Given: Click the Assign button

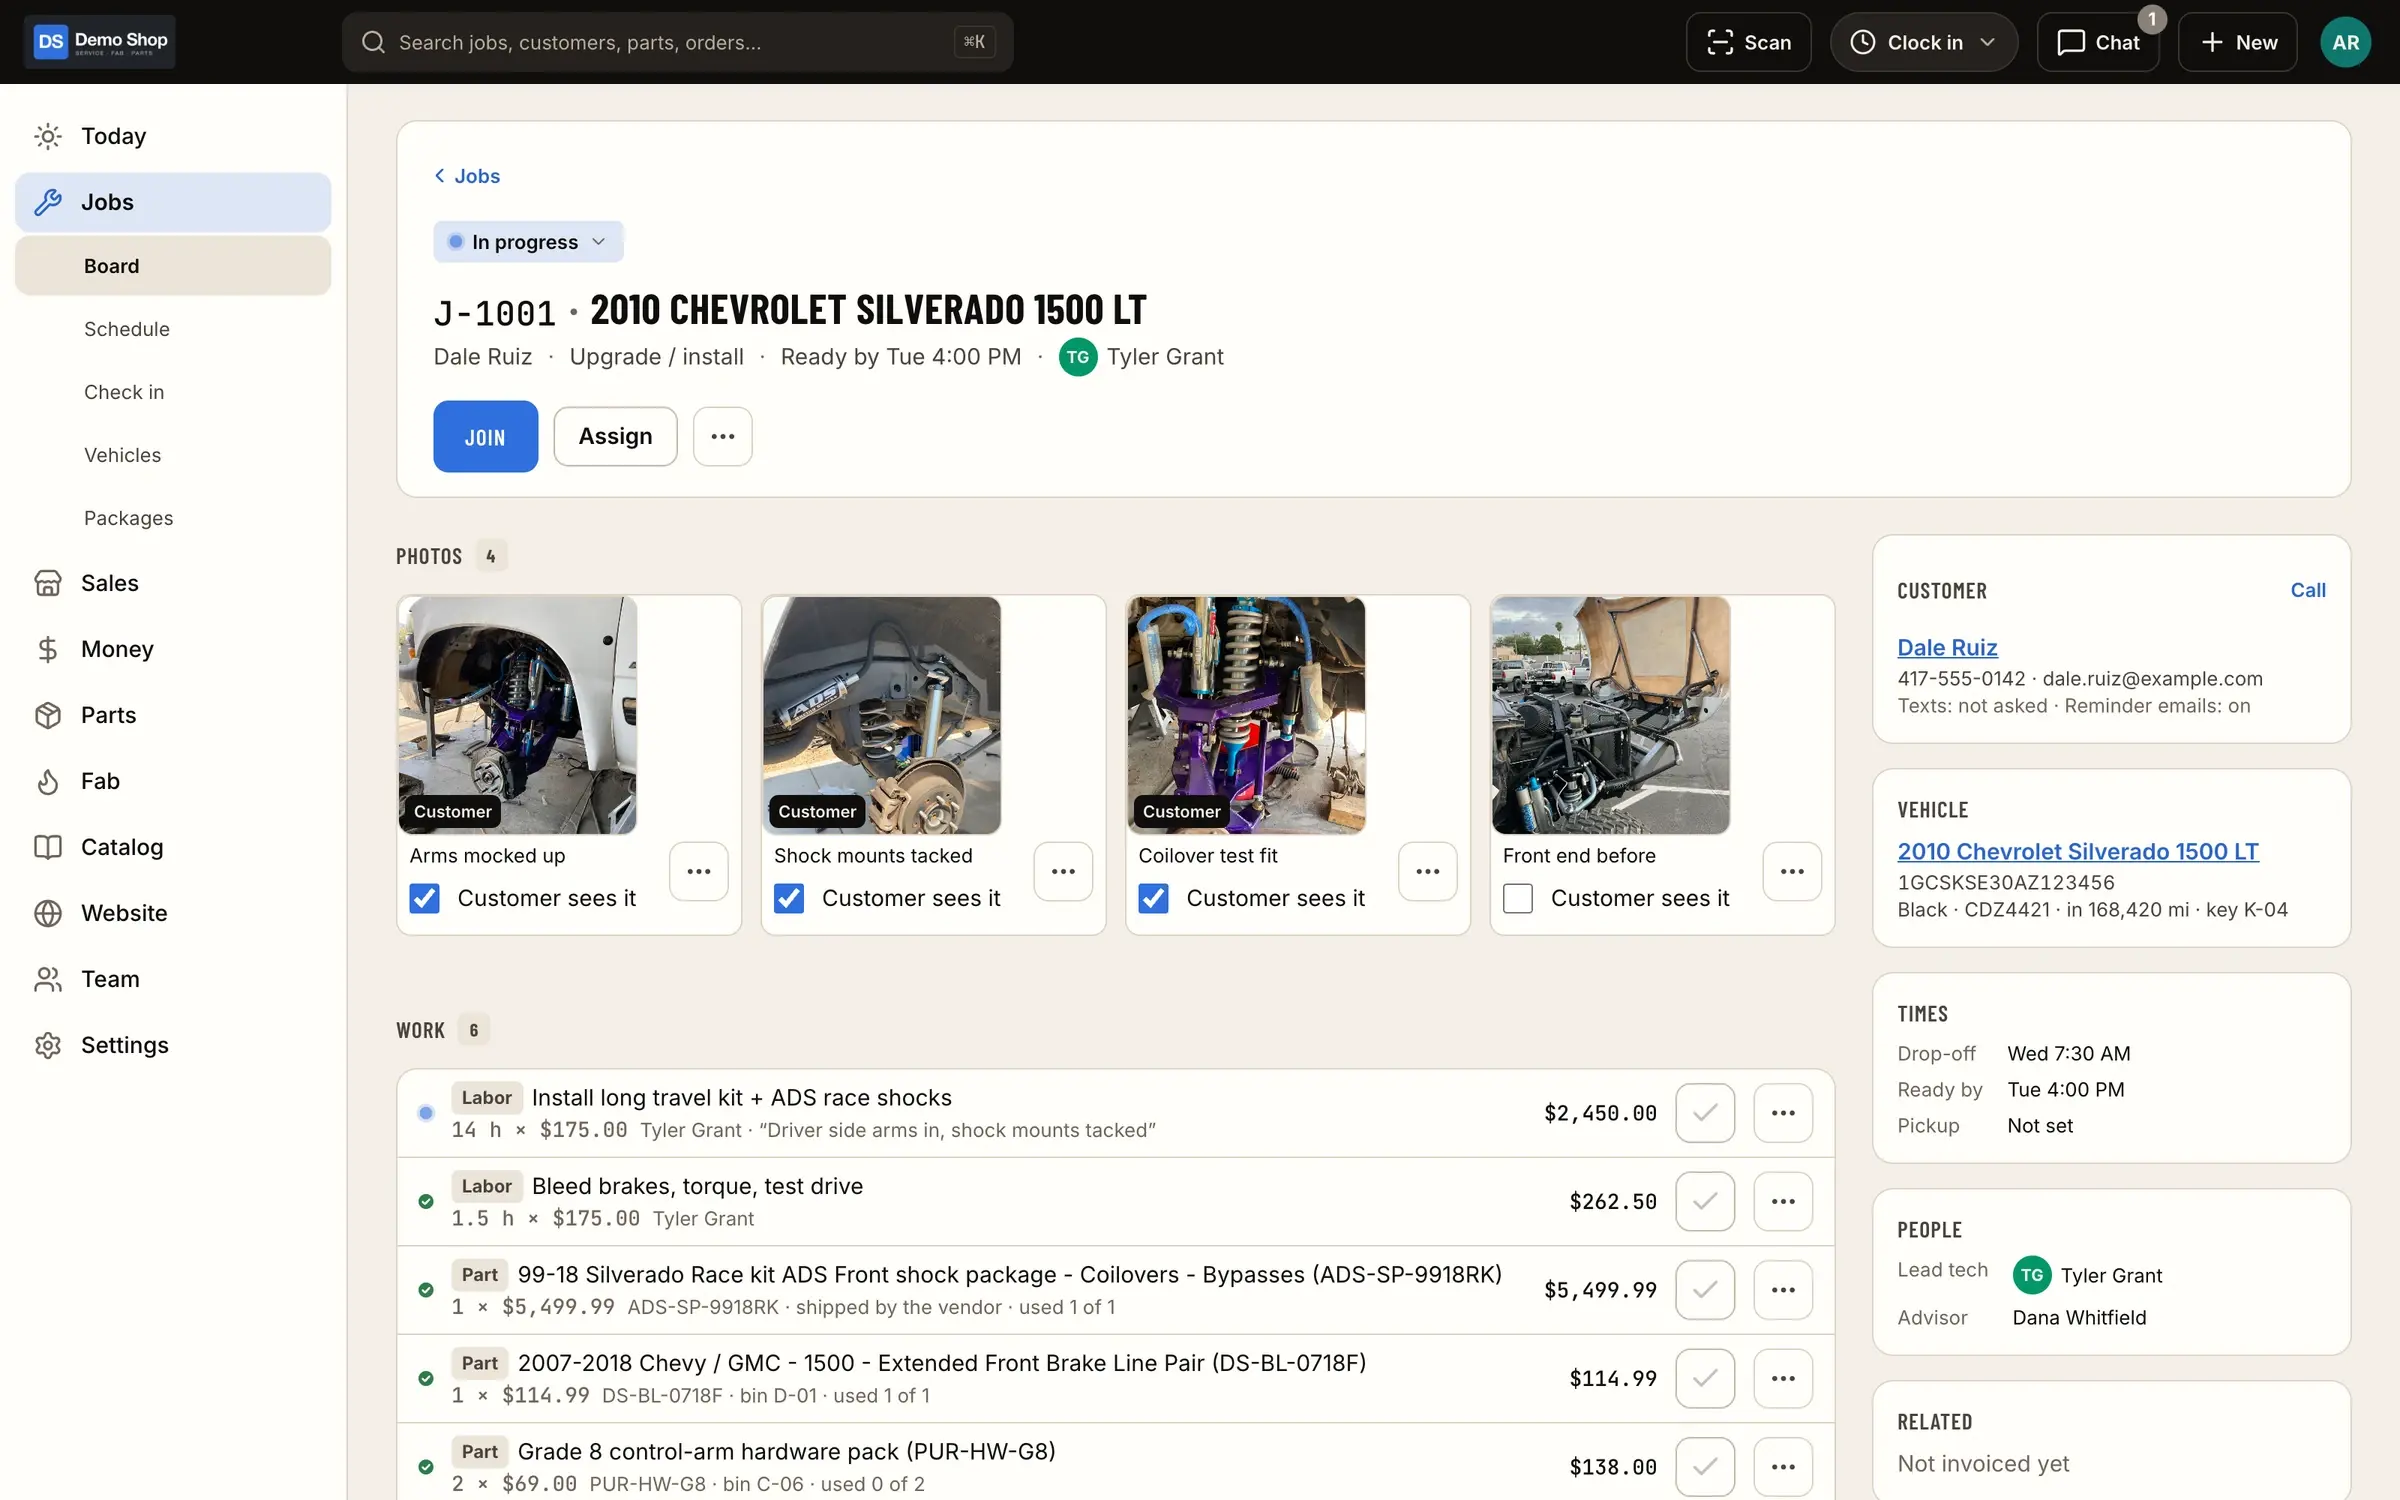Looking at the screenshot, I should pyautogui.click(x=615, y=436).
